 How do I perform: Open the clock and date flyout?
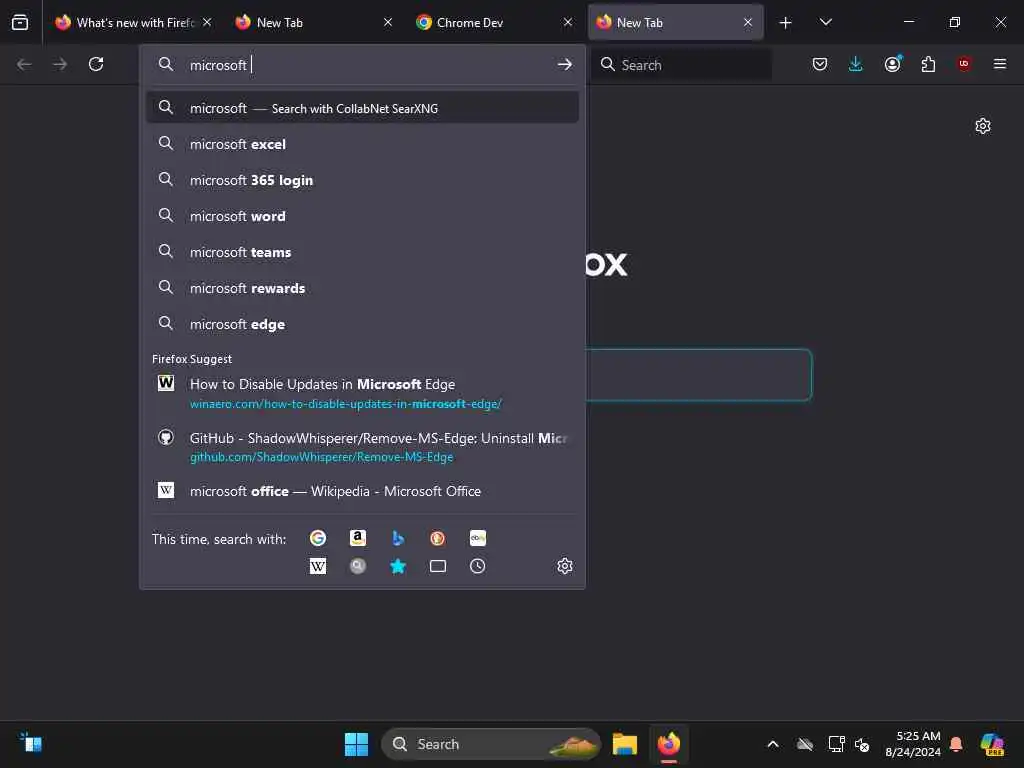pyautogui.click(x=912, y=744)
